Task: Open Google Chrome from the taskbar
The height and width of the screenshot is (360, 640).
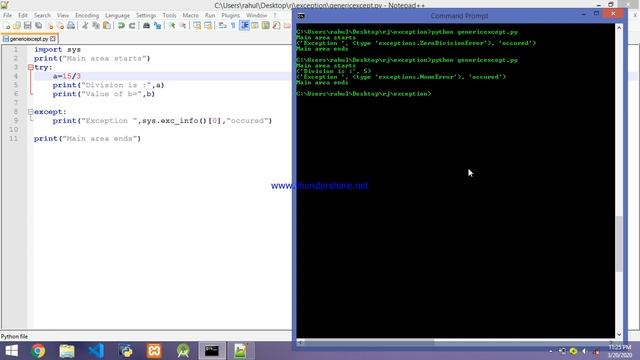Action: point(38,351)
